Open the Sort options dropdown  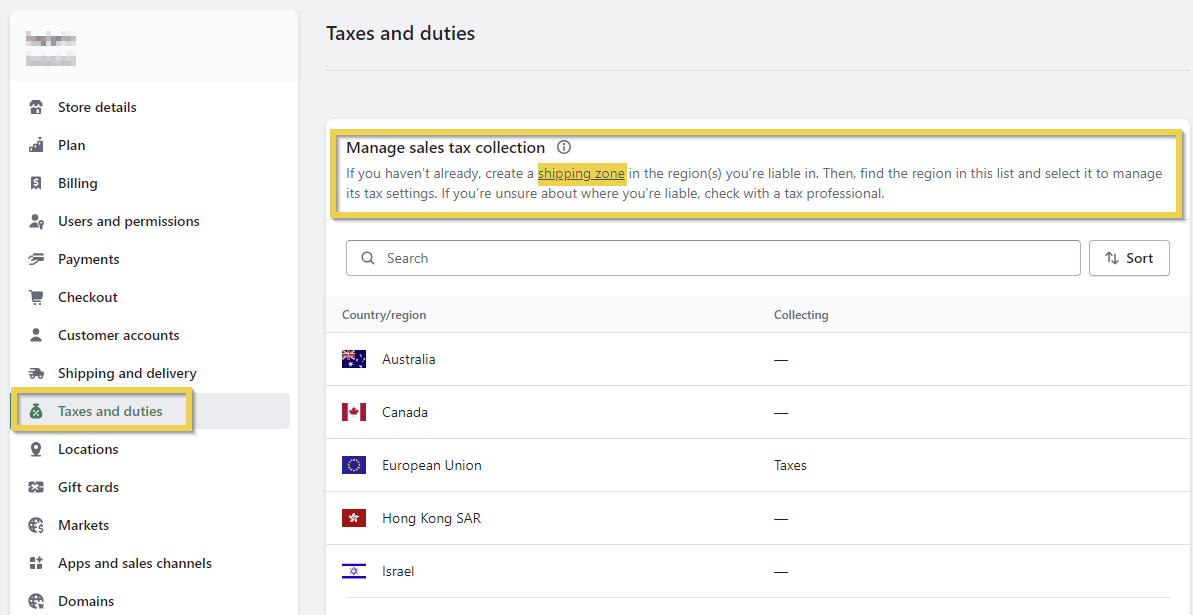[1129, 258]
